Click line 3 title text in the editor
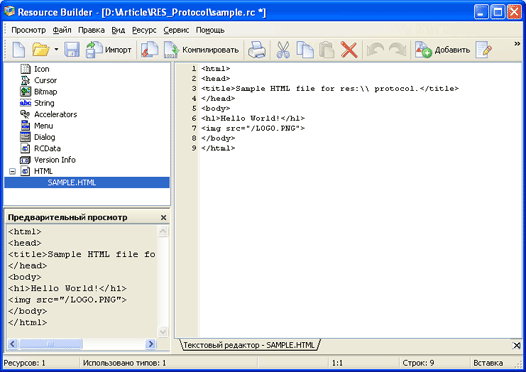 [330, 89]
